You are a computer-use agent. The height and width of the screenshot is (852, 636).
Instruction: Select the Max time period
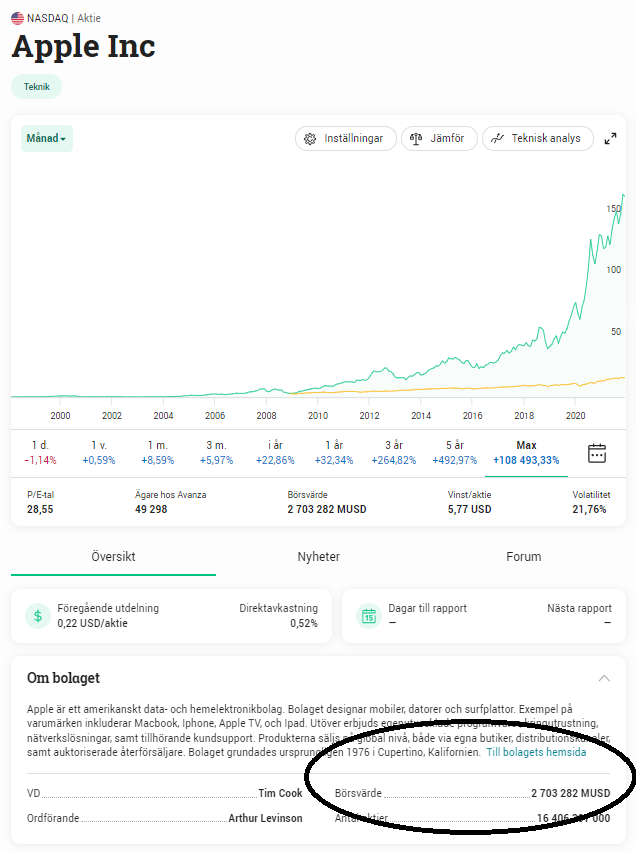click(x=526, y=452)
